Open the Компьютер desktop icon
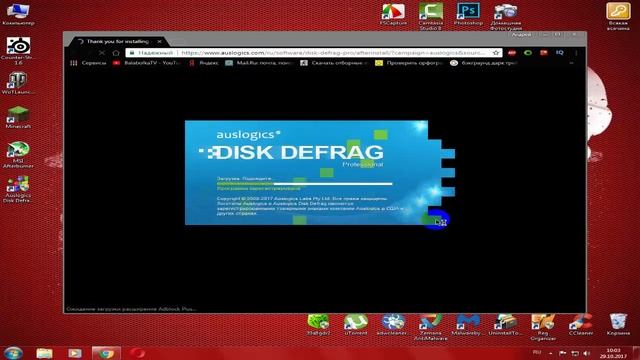This screenshot has width=640, height=360. [x=18, y=14]
